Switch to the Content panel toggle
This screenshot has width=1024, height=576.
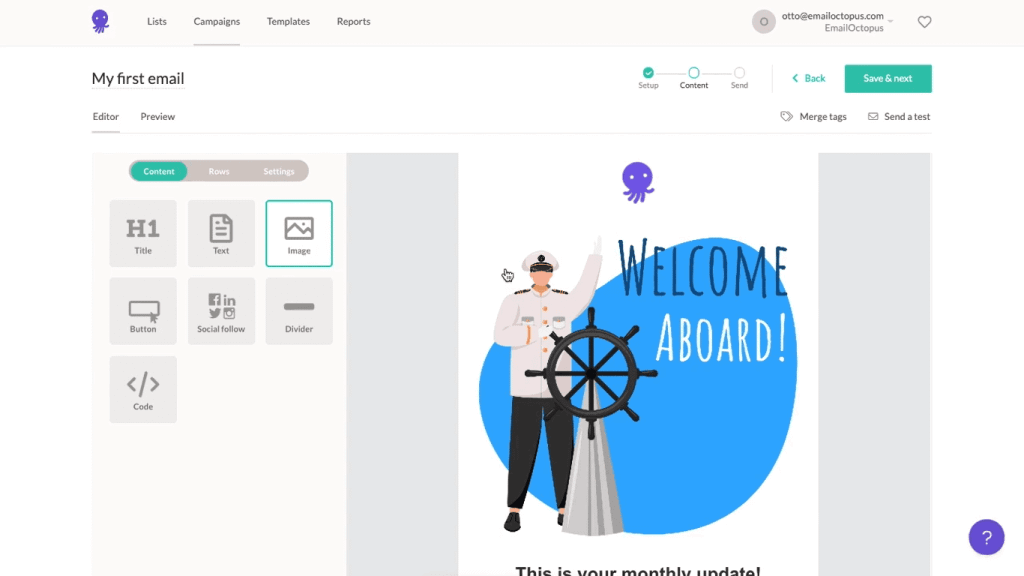point(159,171)
